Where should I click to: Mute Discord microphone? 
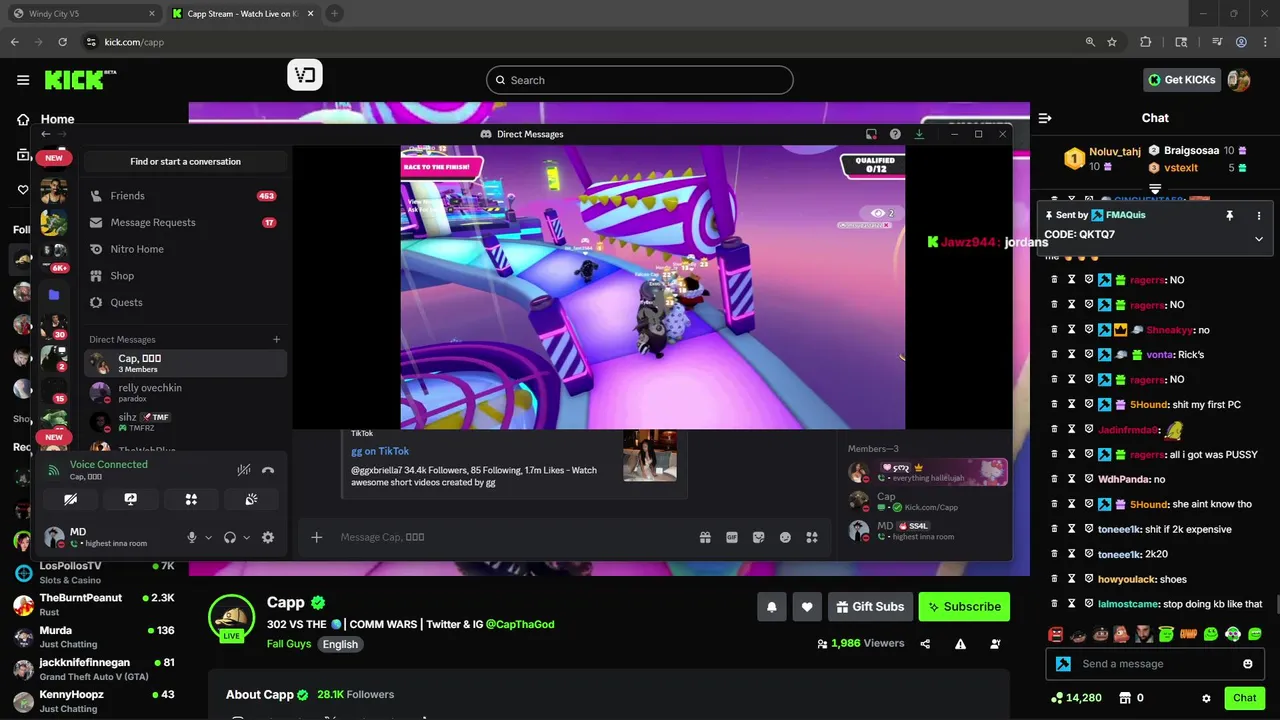[192, 537]
